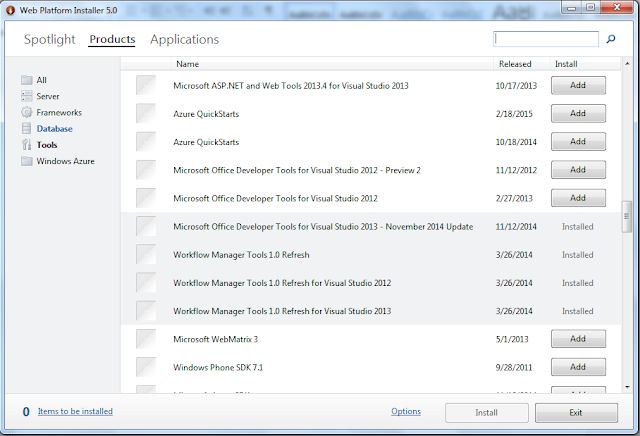Click the vertical scrollbar thumb
This screenshot has width=640, height=436.
click(627, 217)
